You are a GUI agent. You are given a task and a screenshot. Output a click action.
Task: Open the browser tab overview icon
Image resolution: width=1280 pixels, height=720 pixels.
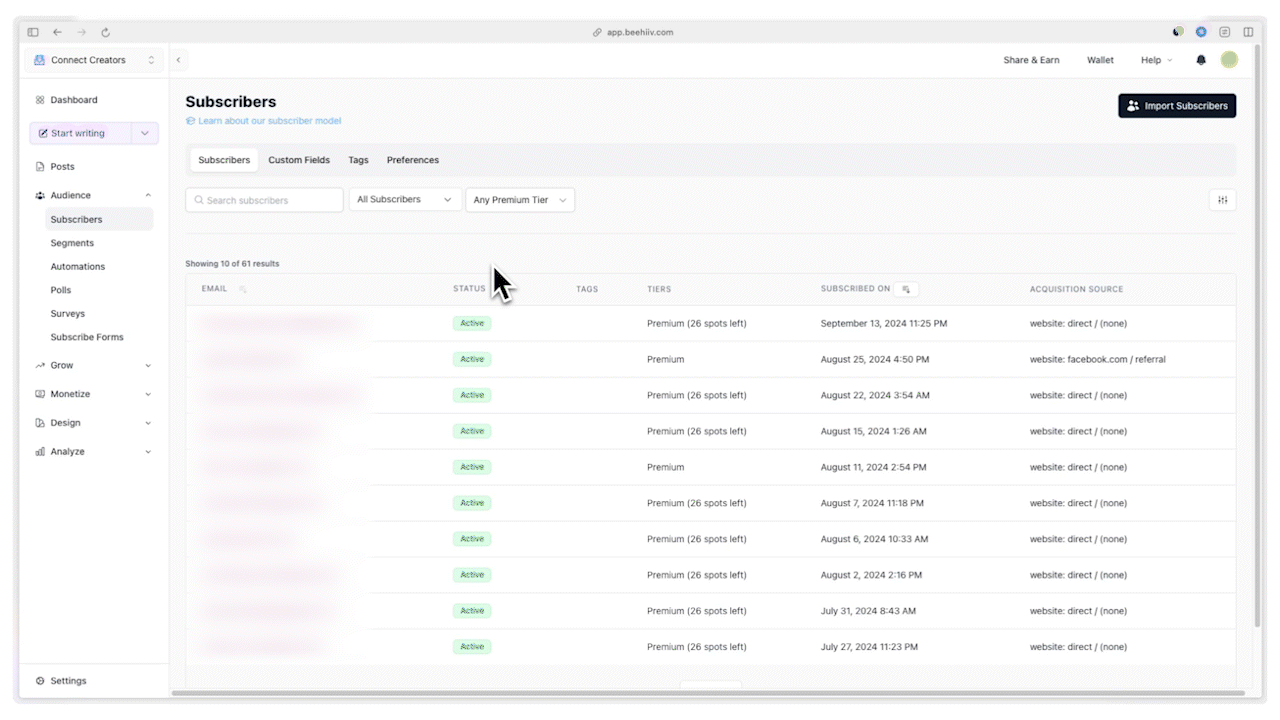tap(1248, 32)
